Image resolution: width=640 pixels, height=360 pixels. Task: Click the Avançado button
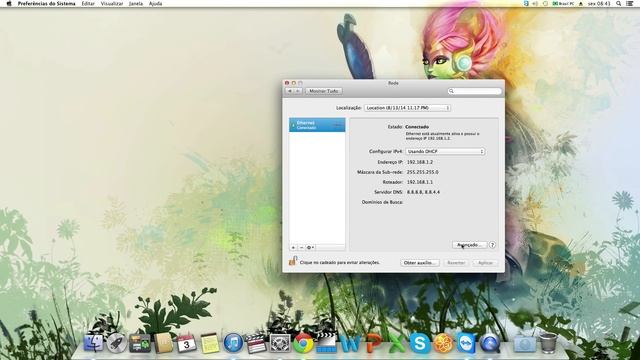469,245
